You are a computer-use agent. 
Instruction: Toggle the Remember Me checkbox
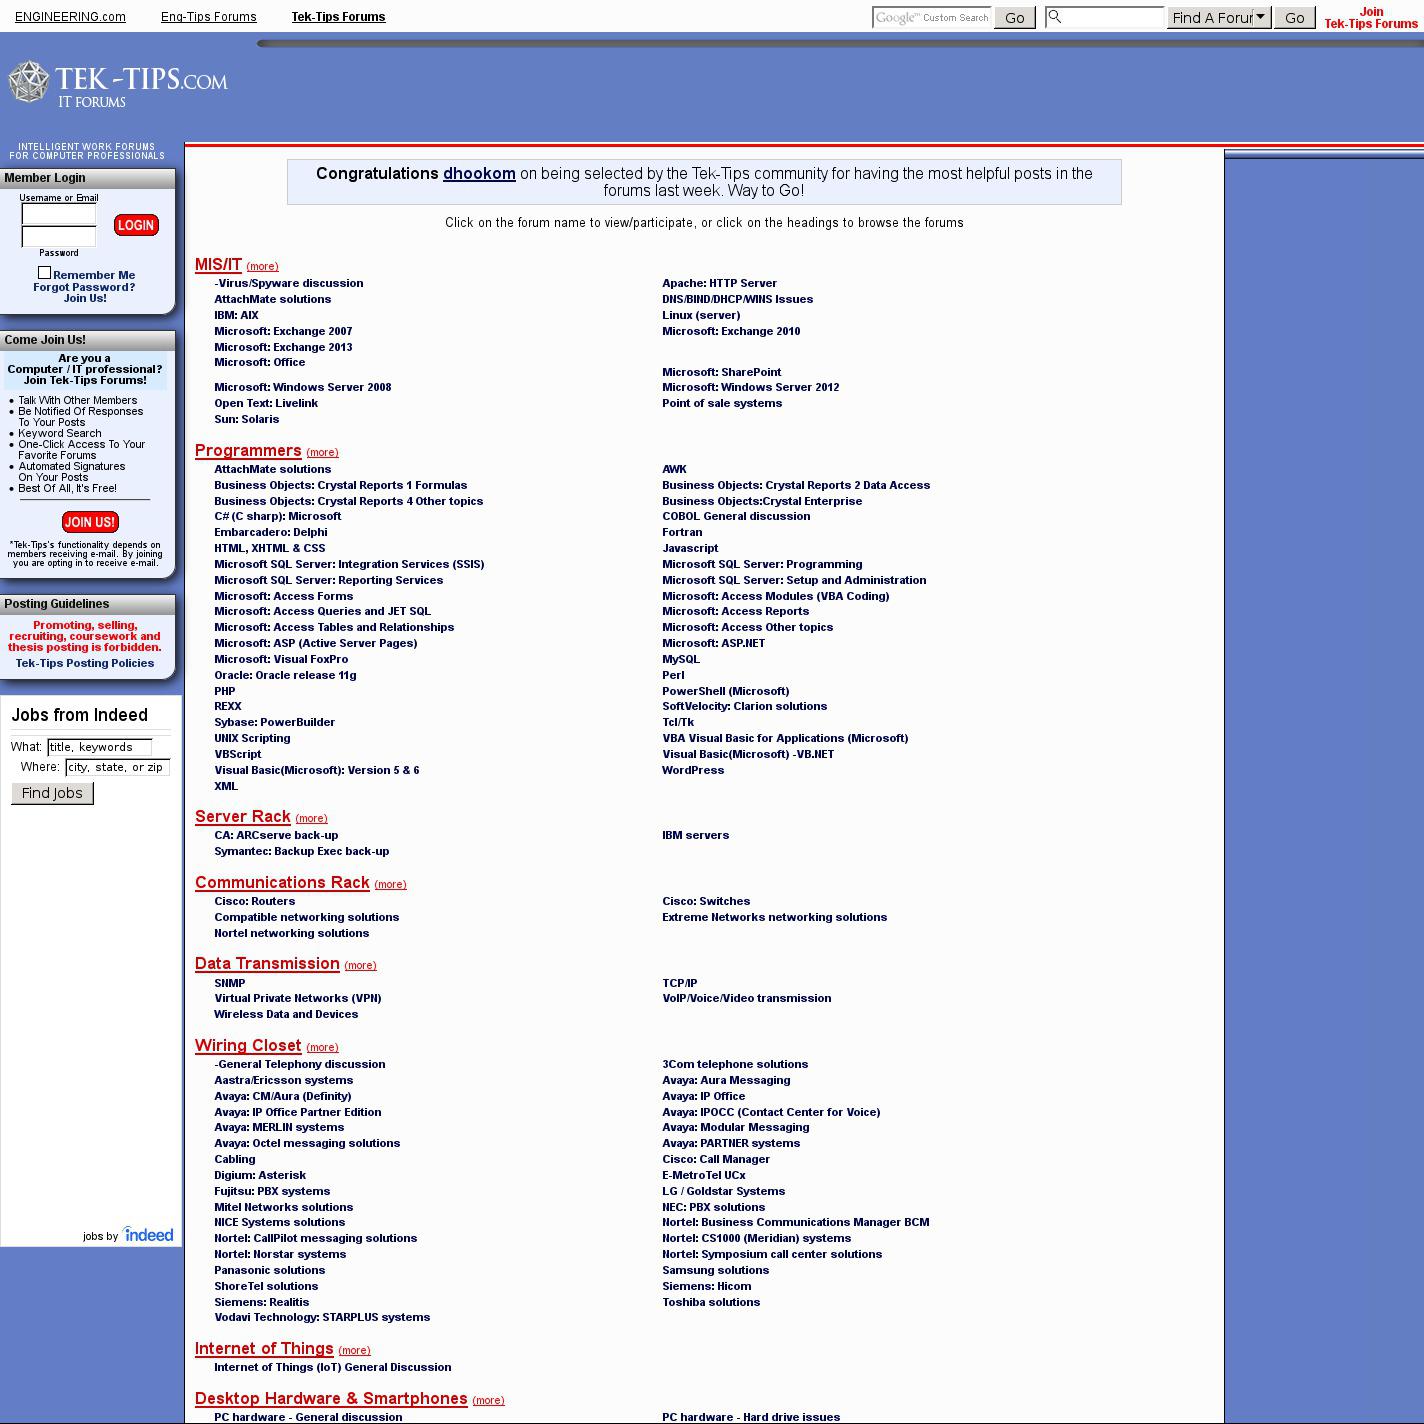click(44, 273)
